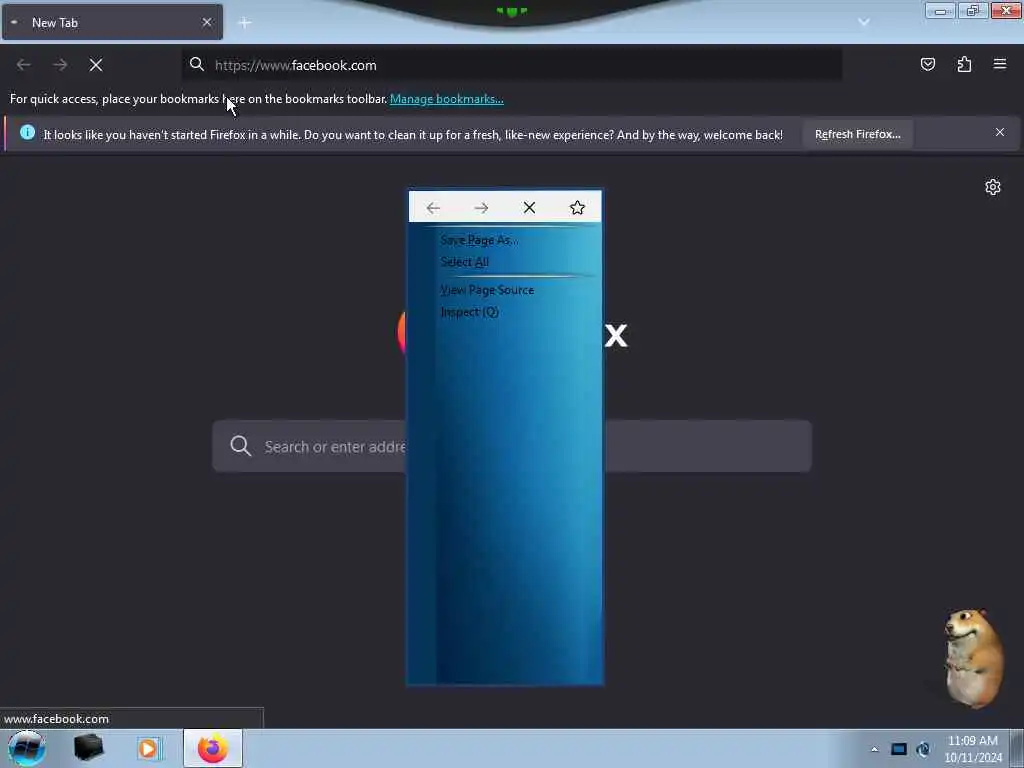Open a new tab with plus button
This screenshot has height=768, width=1024.
click(x=245, y=23)
